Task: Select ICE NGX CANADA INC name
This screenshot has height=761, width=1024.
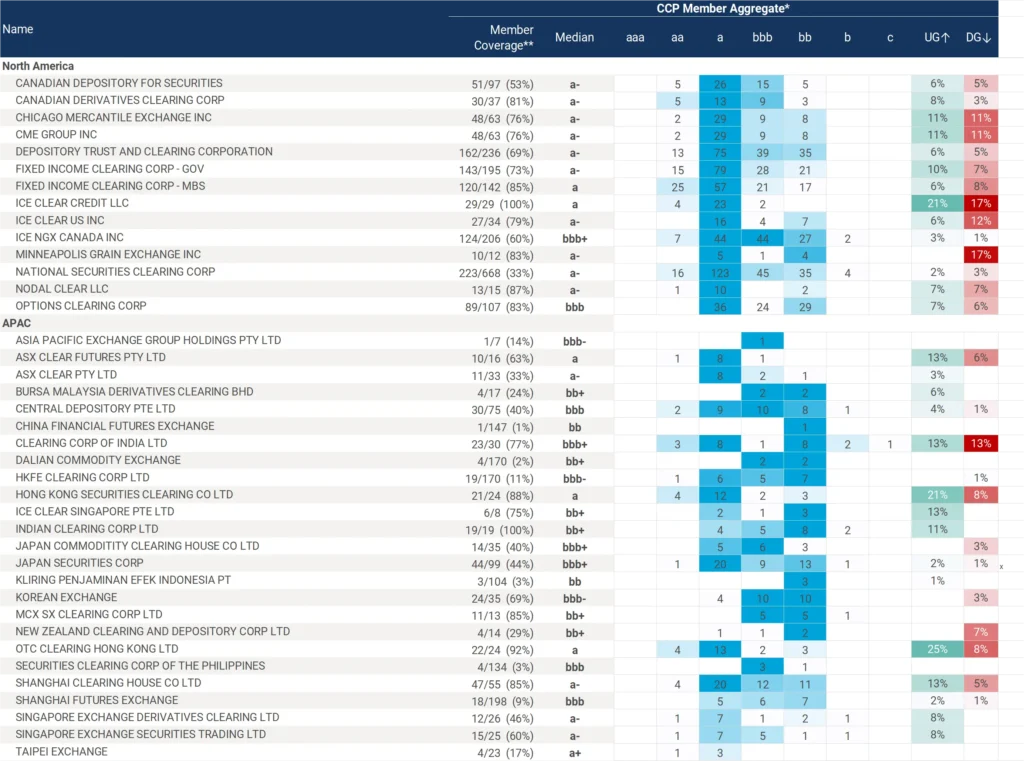Action: (69, 237)
